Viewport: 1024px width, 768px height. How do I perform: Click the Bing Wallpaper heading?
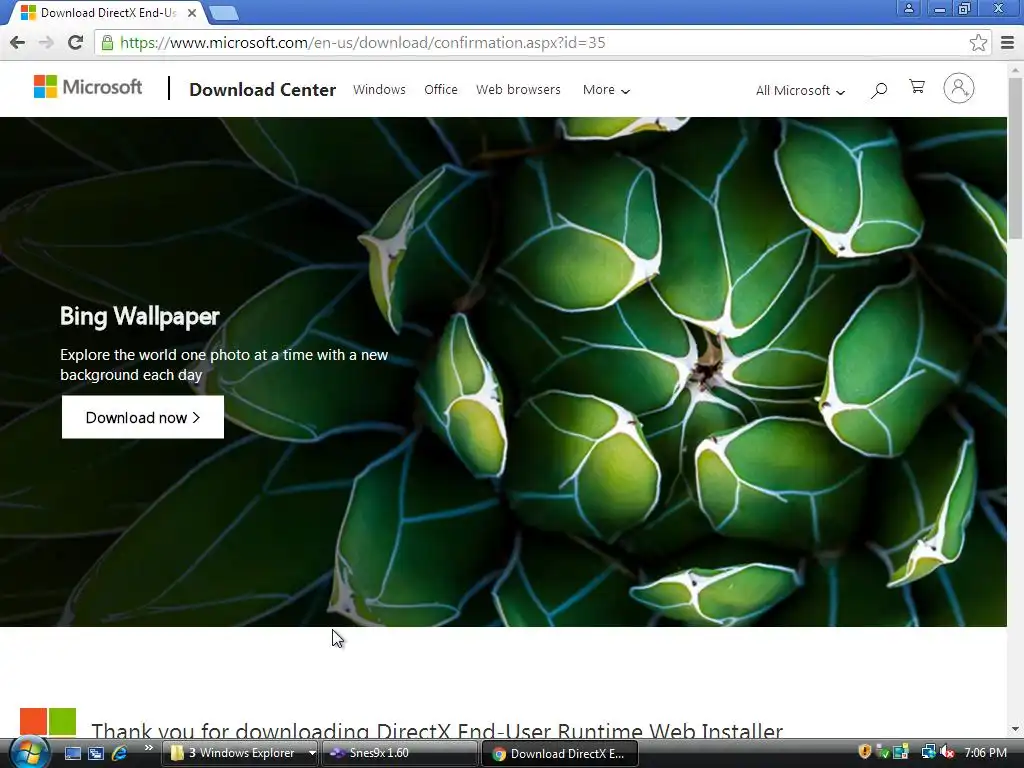[140, 316]
